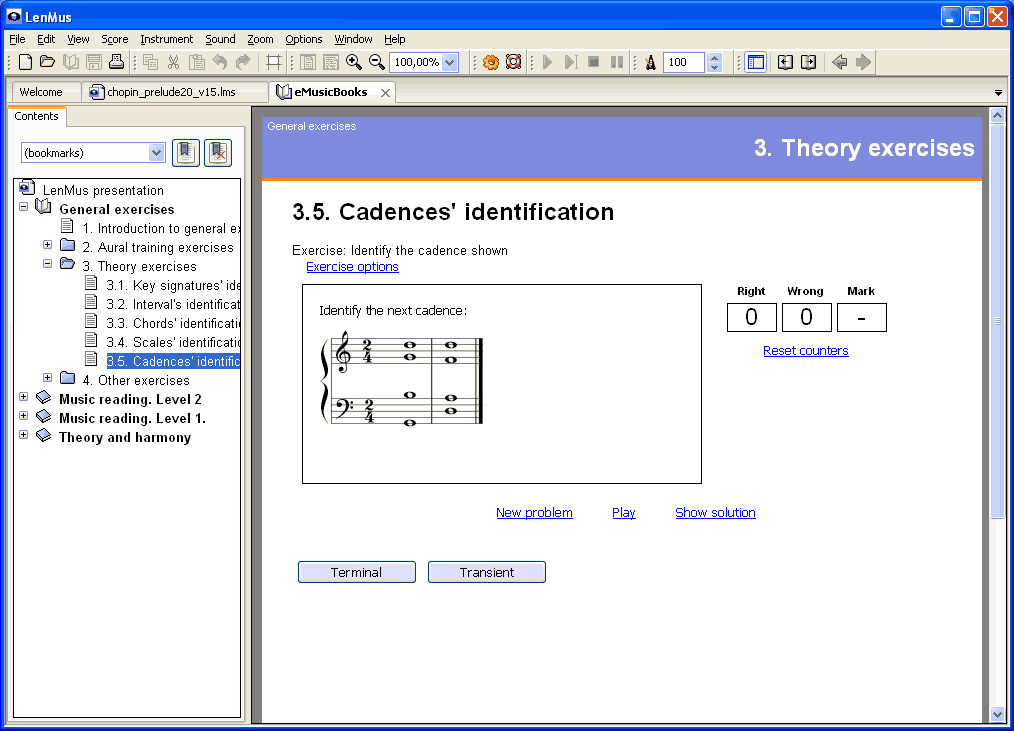Click the vertical scrollbar down arrow
This screenshot has height=731, width=1014.
pyautogui.click(x=997, y=714)
